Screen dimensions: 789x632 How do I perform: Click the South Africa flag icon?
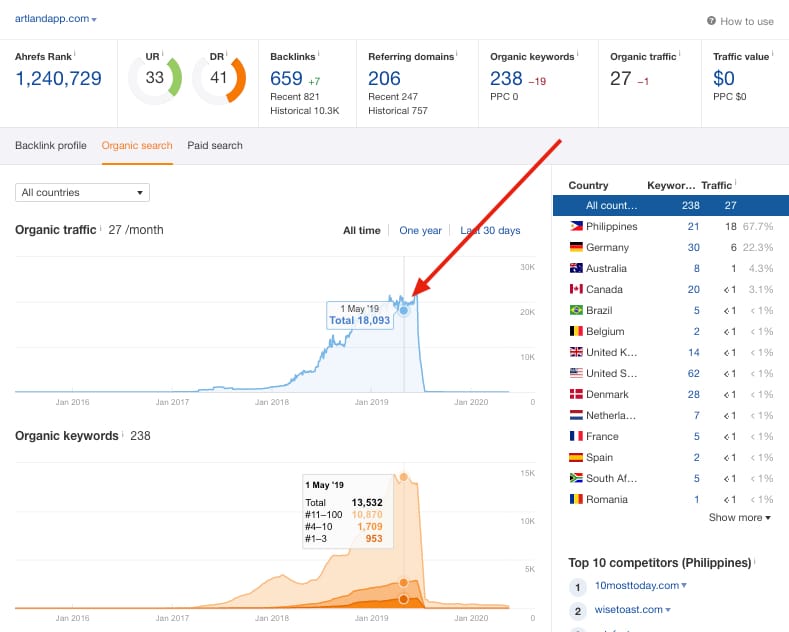coord(576,478)
